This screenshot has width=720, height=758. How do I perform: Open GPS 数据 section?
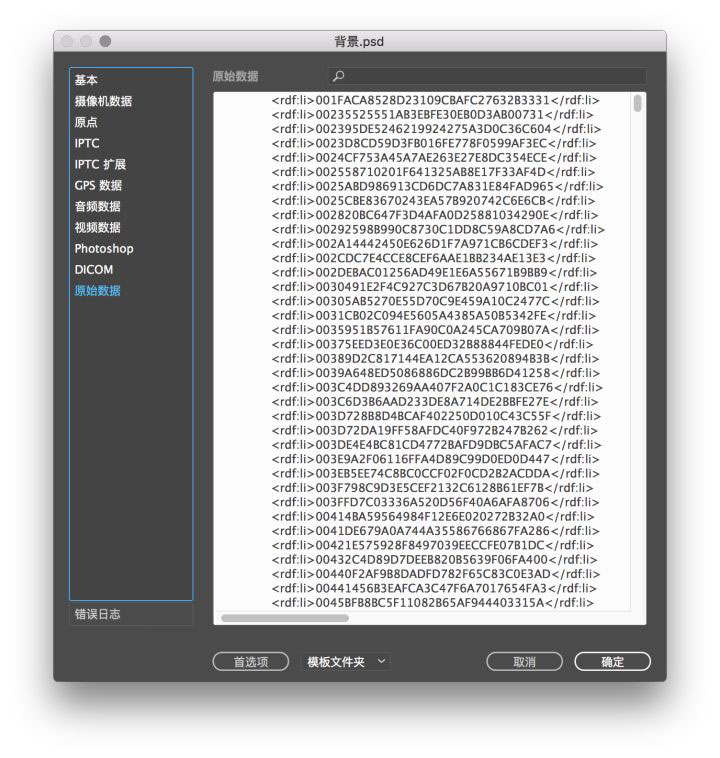[98, 185]
